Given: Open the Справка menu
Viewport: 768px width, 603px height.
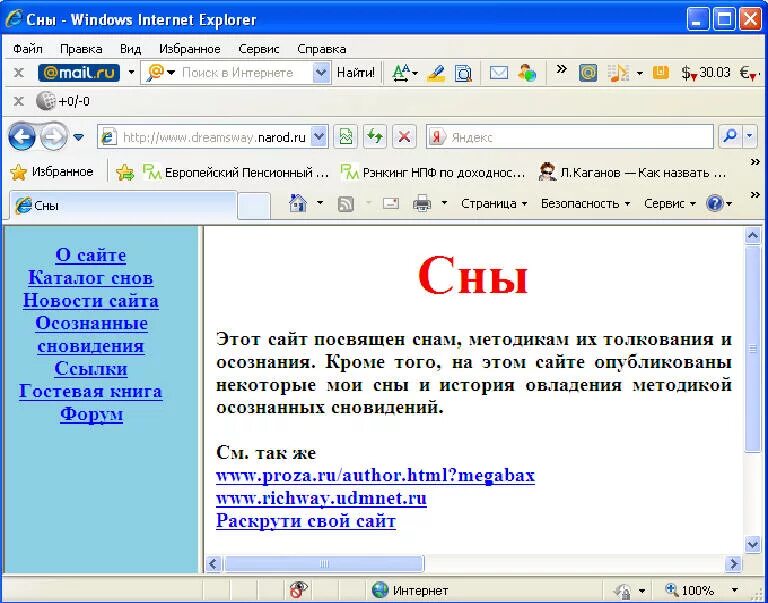Looking at the screenshot, I should pyautogui.click(x=321, y=49).
